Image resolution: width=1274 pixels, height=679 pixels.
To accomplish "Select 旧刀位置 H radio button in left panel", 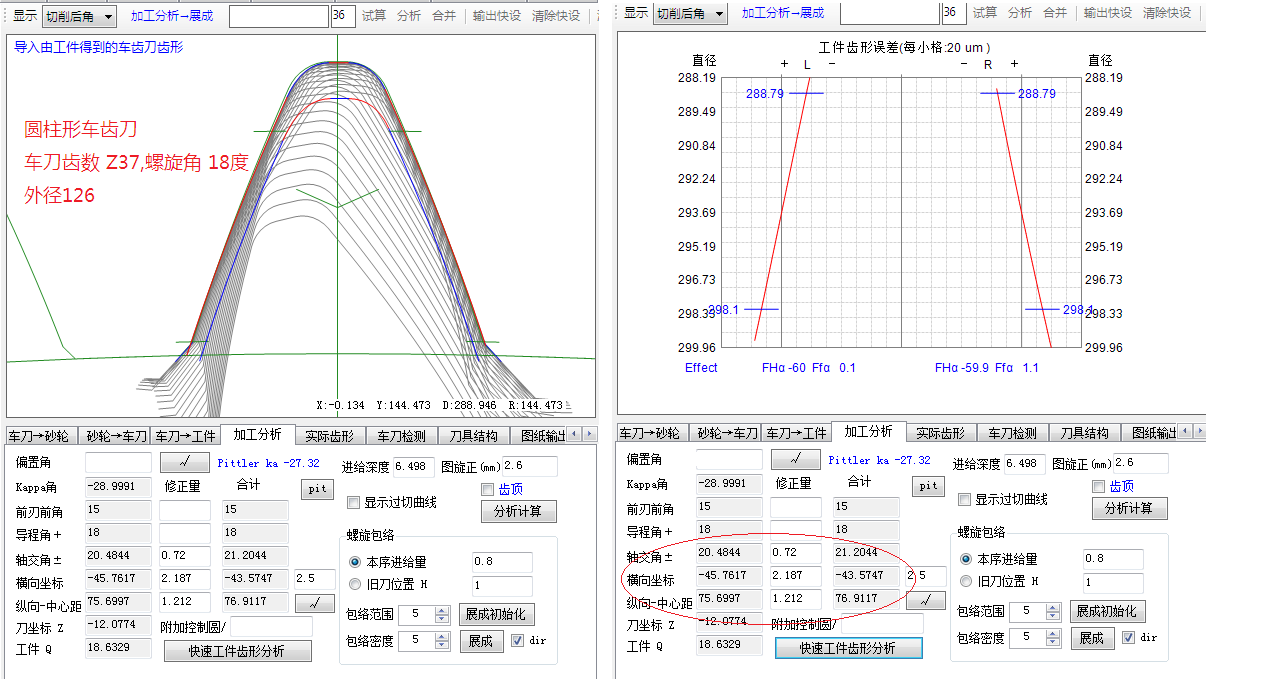I will click(355, 584).
